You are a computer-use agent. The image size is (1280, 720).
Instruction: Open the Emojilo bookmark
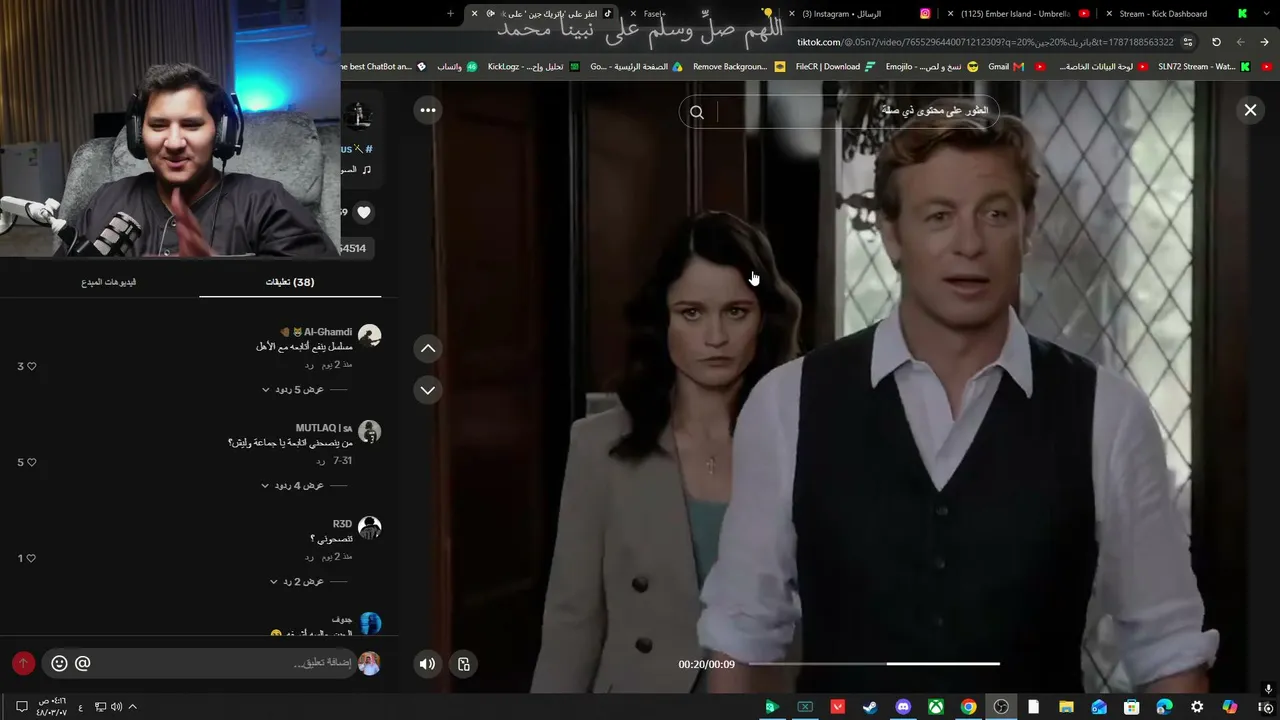click(x=931, y=67)
